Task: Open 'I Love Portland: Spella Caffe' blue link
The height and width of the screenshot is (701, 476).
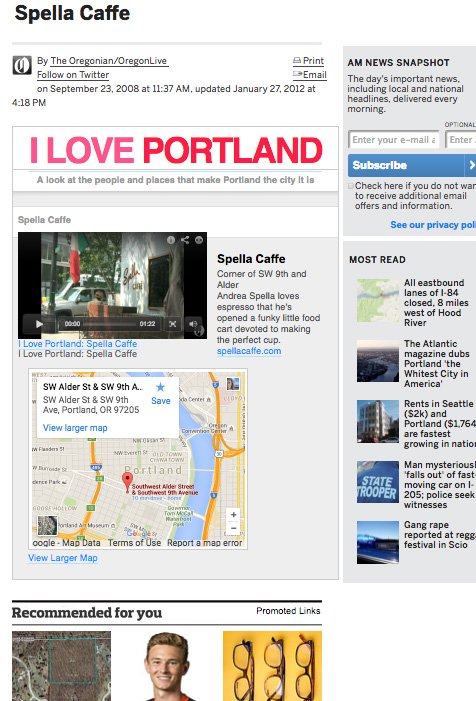Action: [78, 344]
